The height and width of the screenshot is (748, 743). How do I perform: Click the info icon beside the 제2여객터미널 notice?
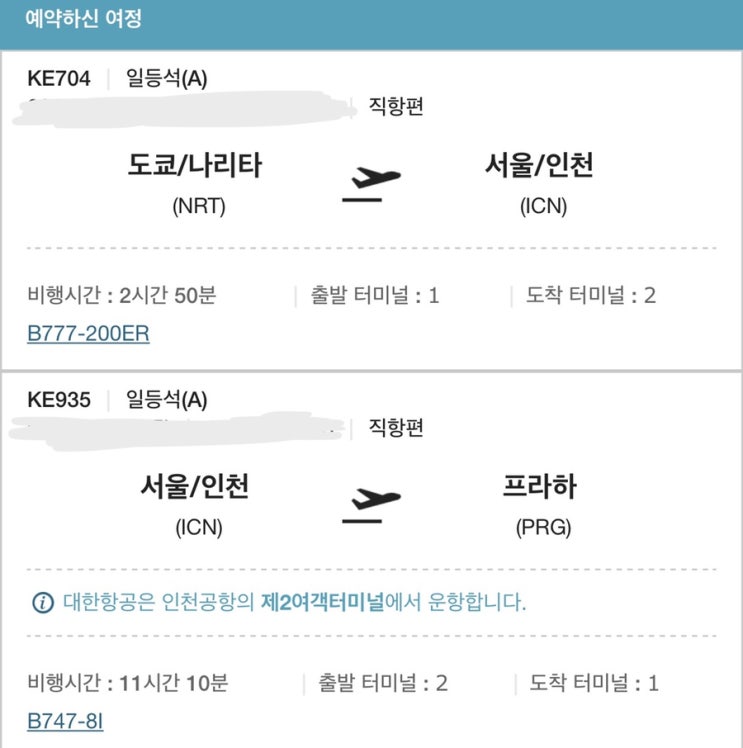pos(43,603)
